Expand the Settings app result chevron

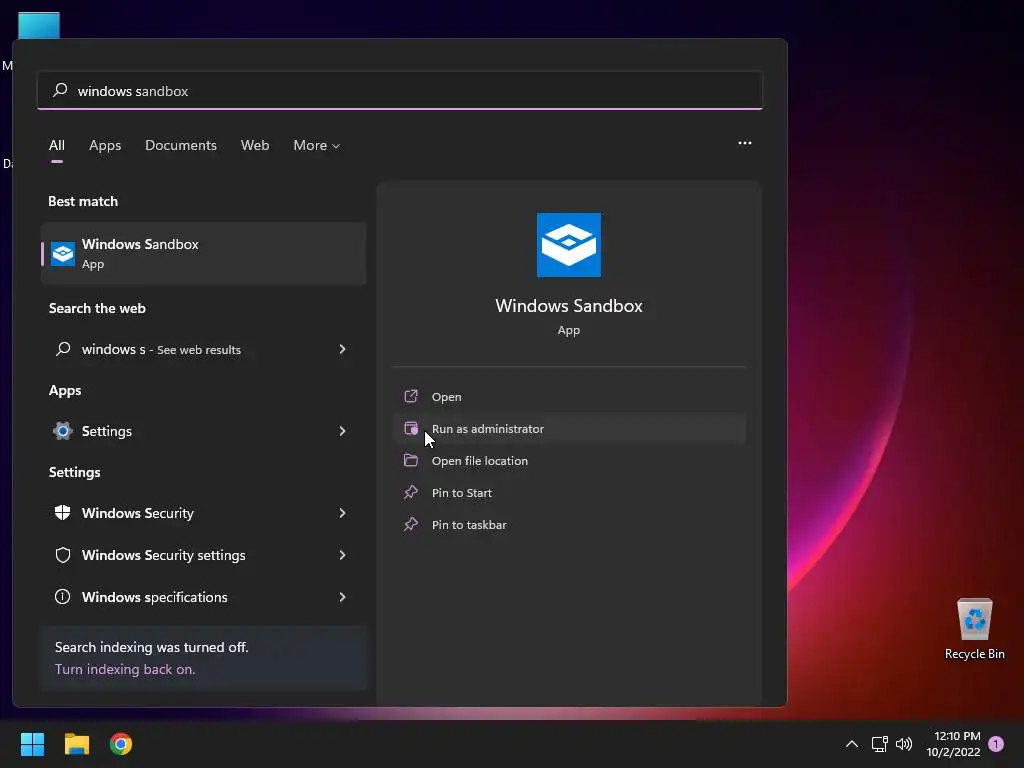click(x=342, y=431)
